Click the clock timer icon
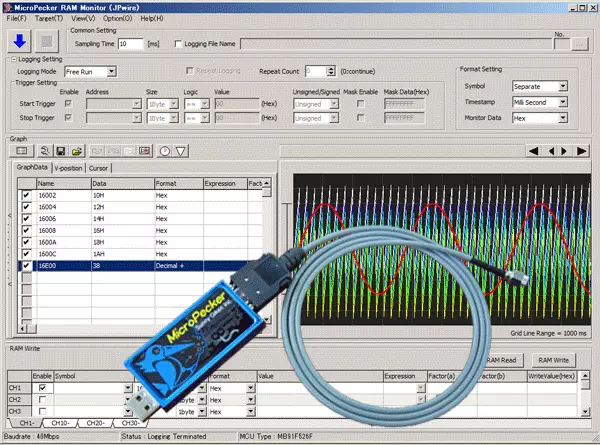This screenshot has width=600, height=445. click(164, 151)
